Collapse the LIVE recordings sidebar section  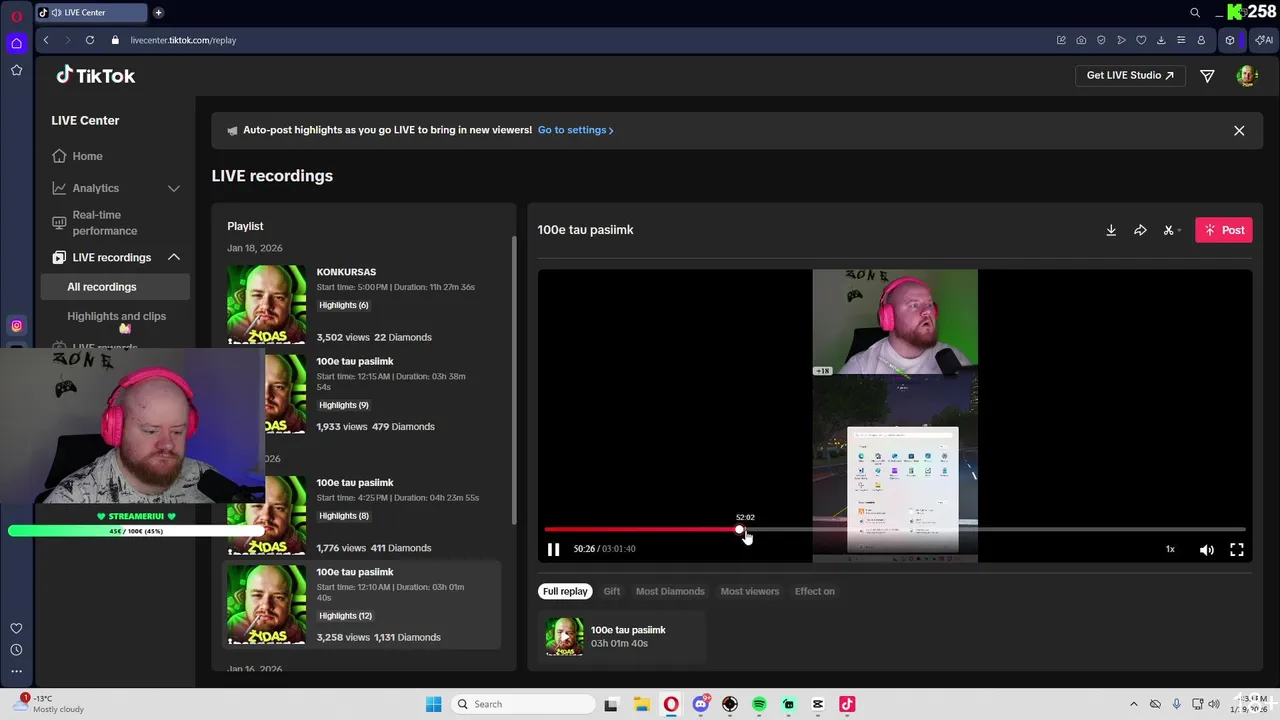pyautogui.click(x=173, y=257)
